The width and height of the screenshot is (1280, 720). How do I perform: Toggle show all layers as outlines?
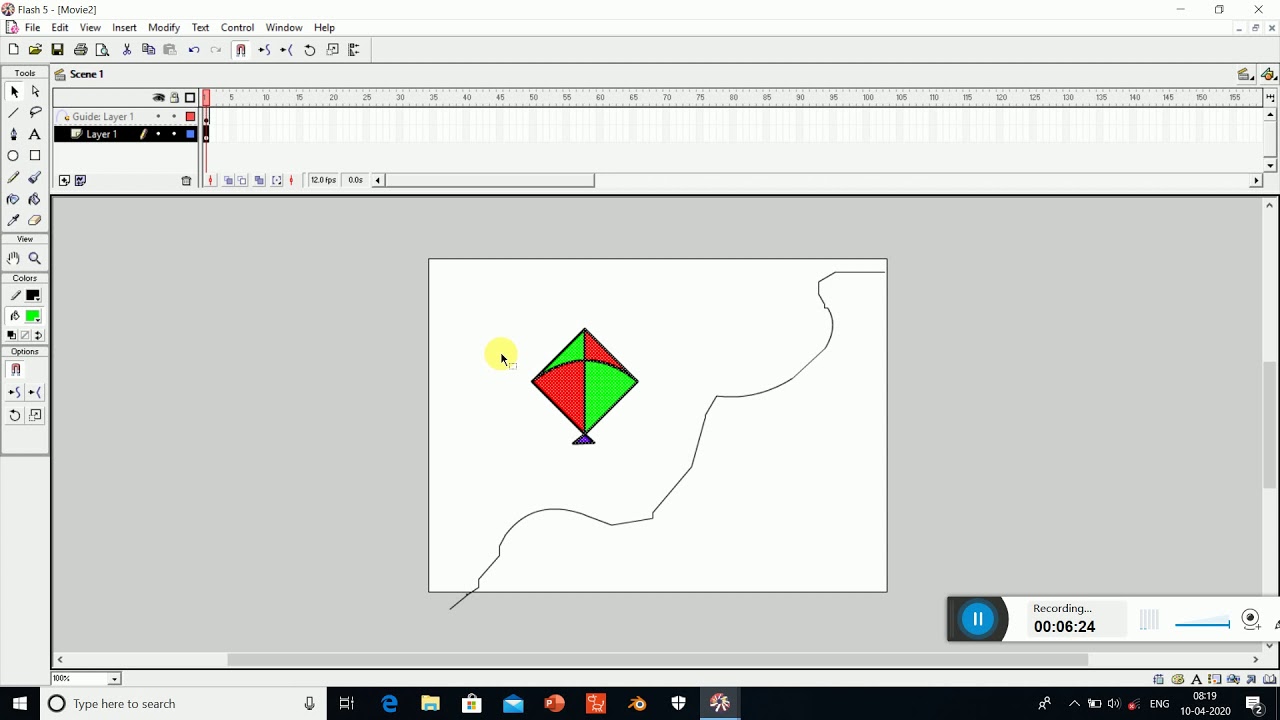point(190,98)
